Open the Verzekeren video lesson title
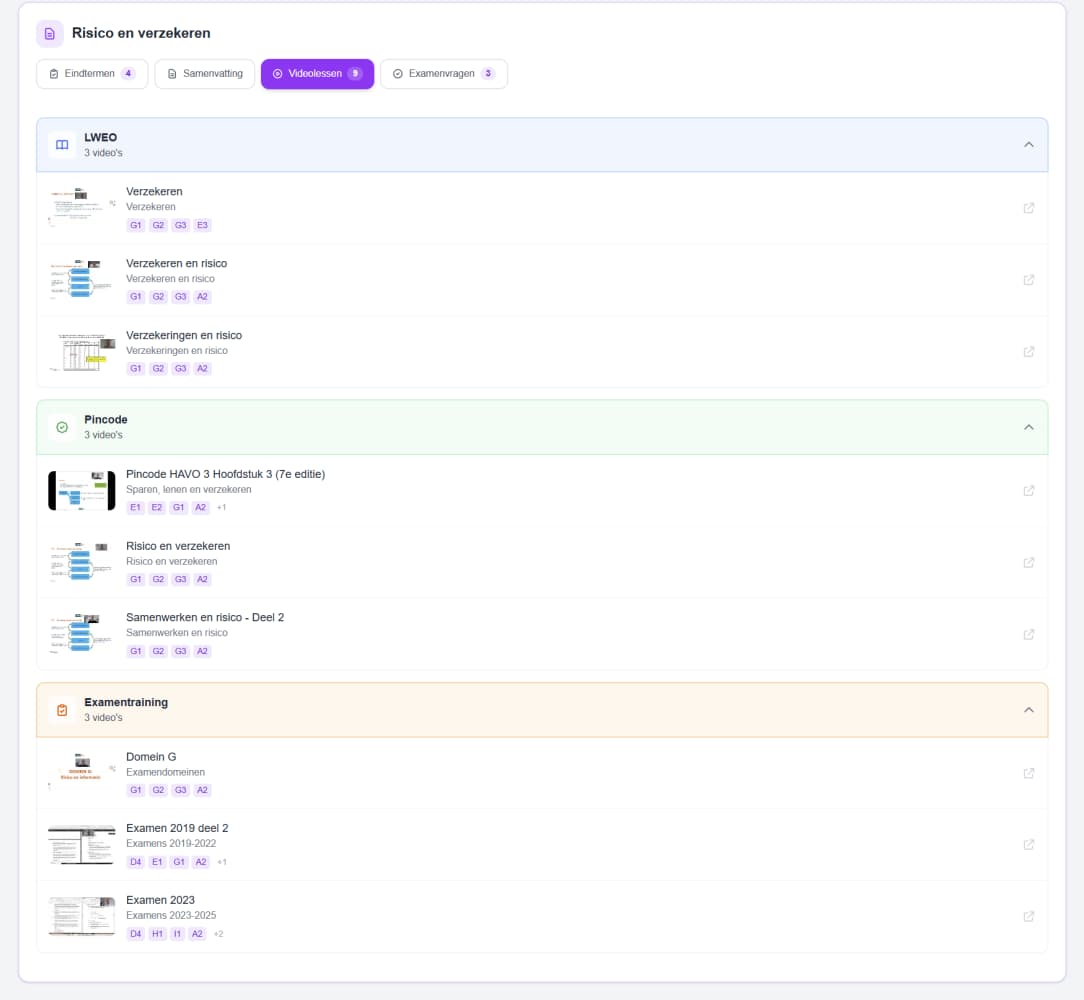 coord(154,192)
